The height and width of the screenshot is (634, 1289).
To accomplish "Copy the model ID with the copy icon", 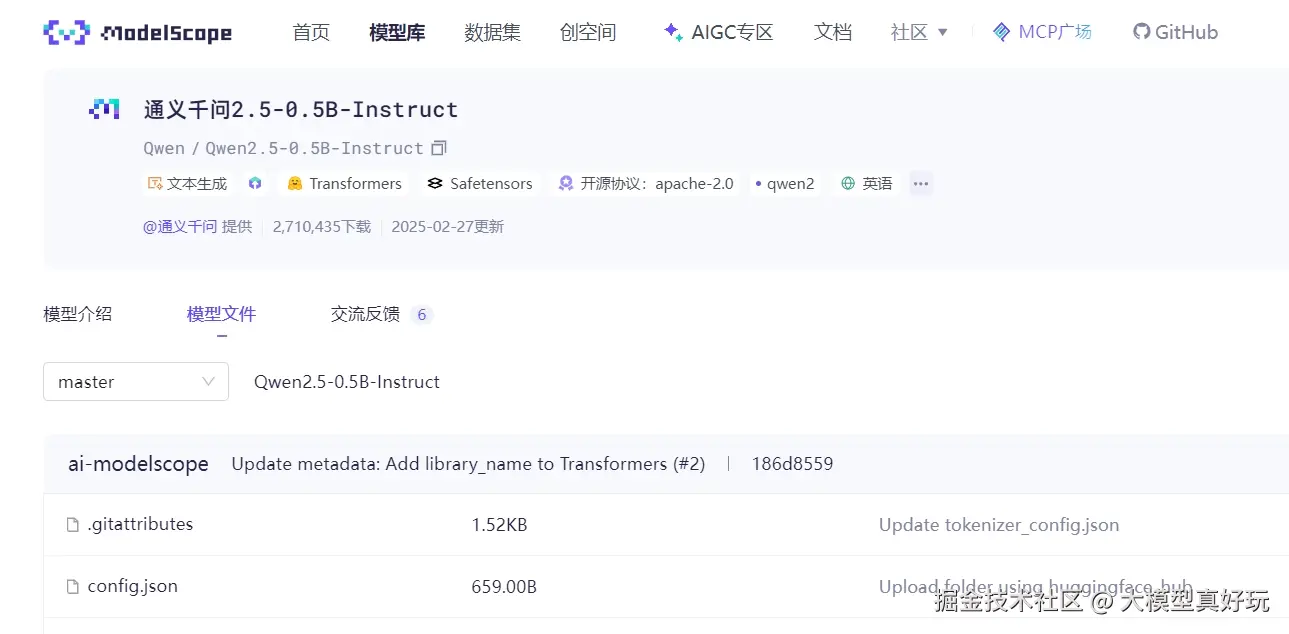I will 439,148.
